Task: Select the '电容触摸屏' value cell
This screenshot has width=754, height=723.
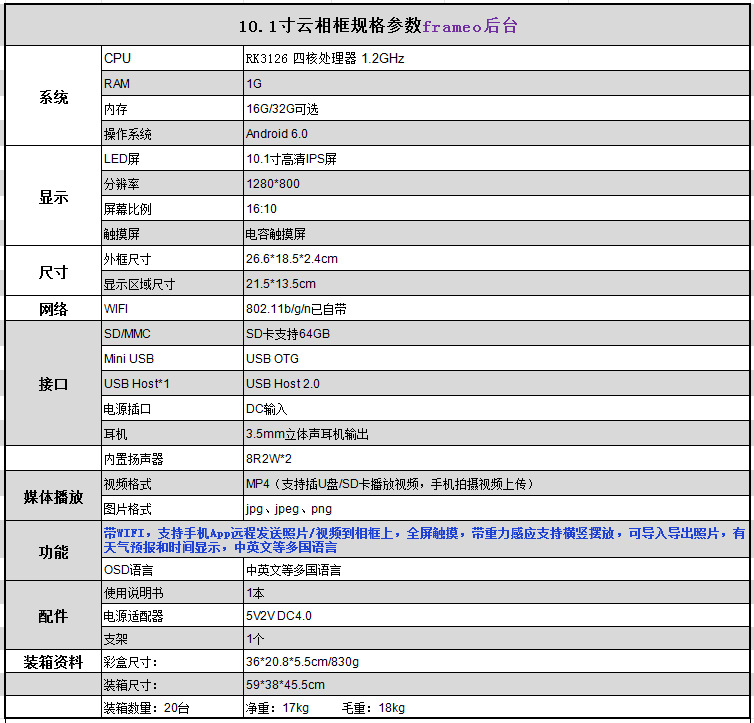Action: pyautogui.click(x=496, y=233)
